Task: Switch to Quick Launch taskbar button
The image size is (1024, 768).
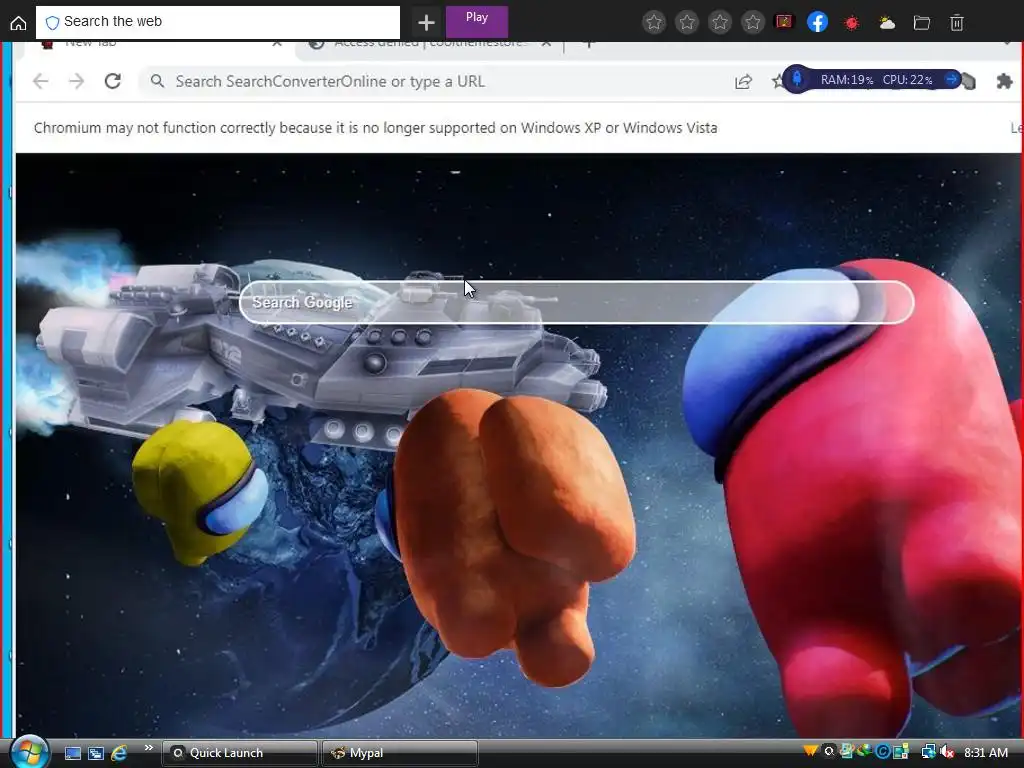Action: tap(239, 753)
